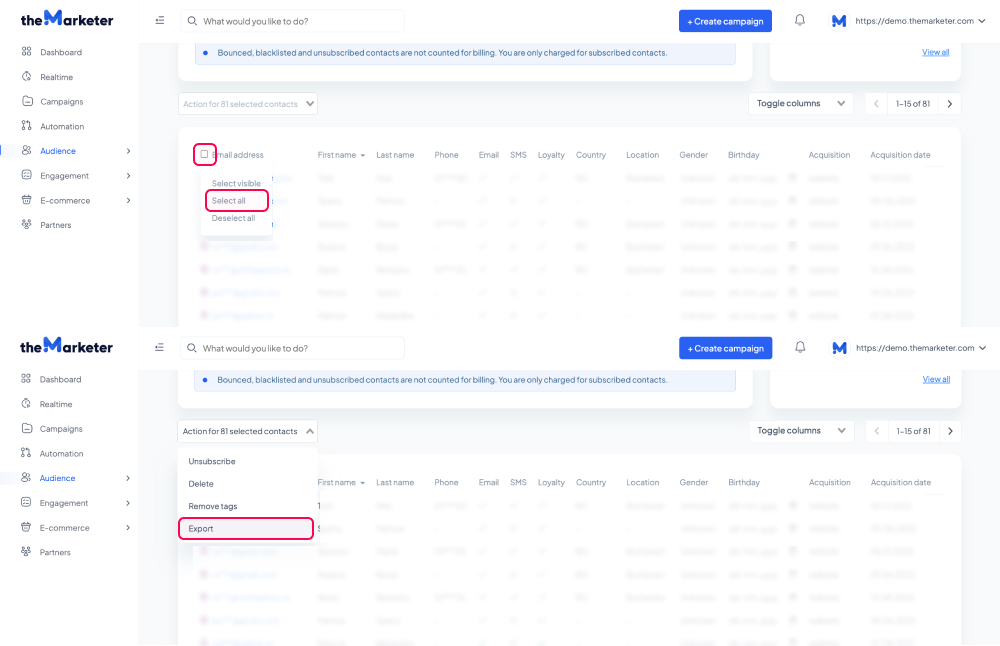Open Partners icon in upper screenshot sidebar

26,224
